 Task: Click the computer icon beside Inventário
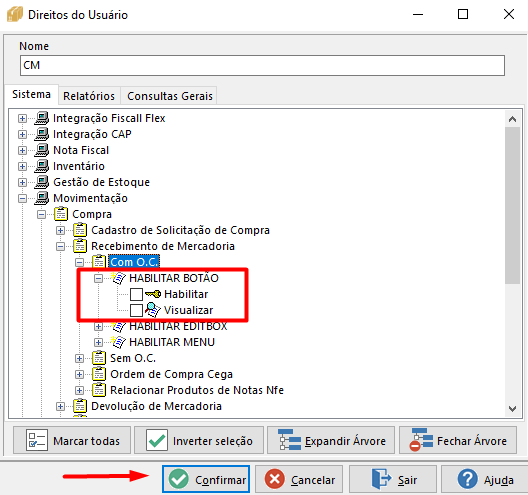(x=42, y=166)
